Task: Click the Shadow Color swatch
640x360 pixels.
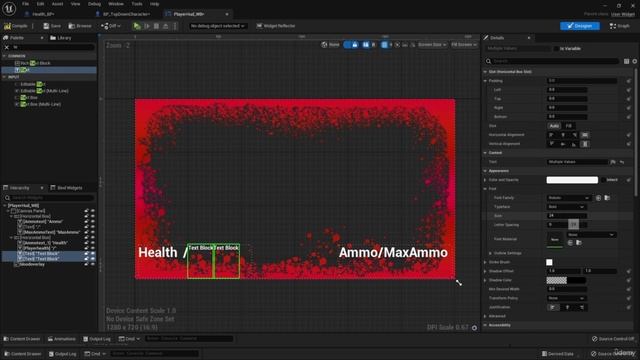Action: 566,280
